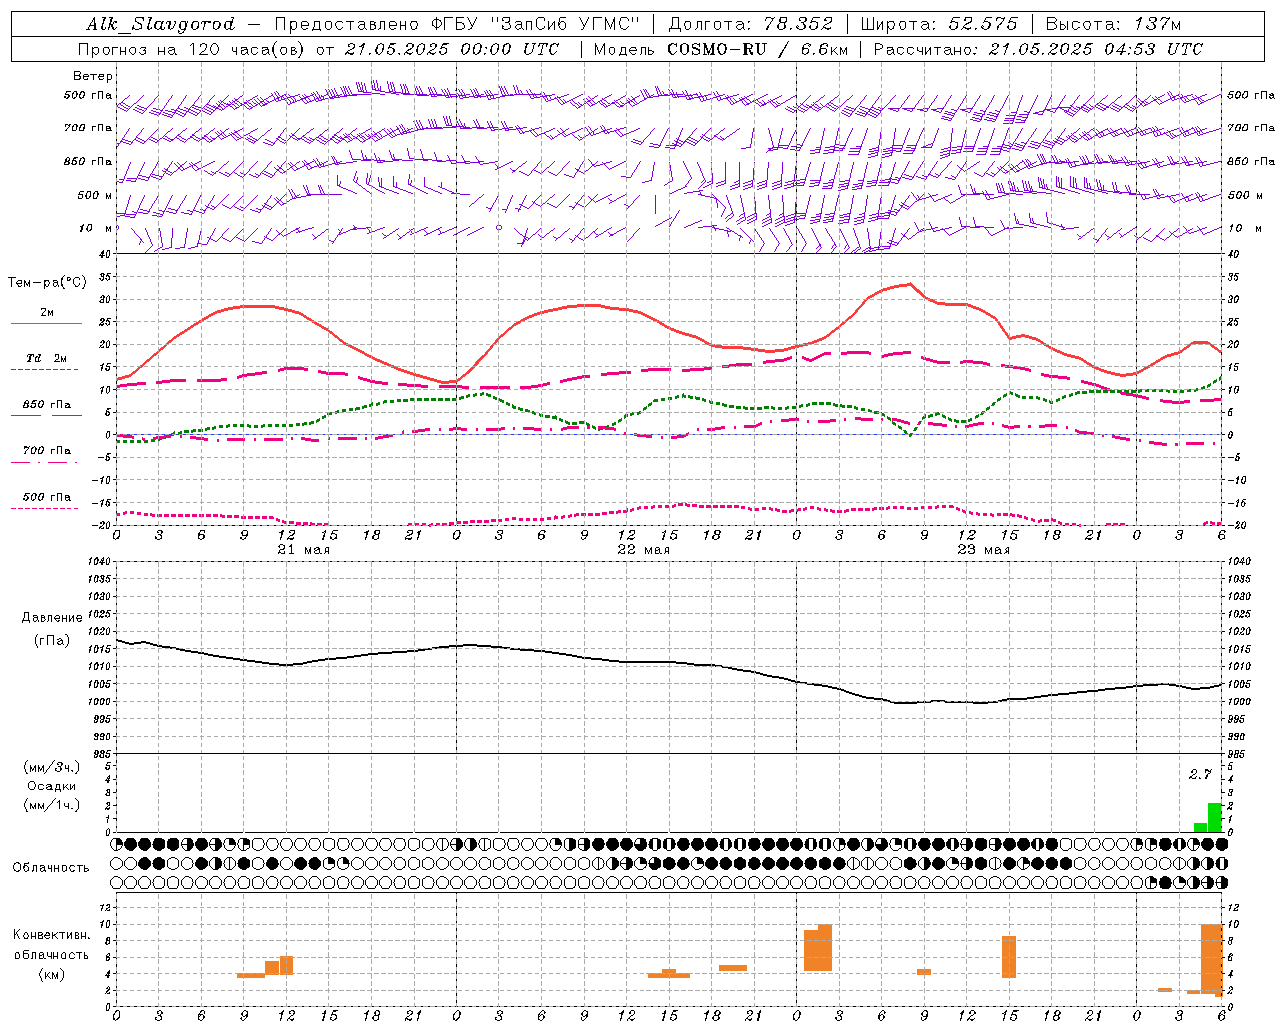Click the start time 21.05.2025 00:00 UTC
The width and height of the screenshot is (1280, 1024).
451,49
